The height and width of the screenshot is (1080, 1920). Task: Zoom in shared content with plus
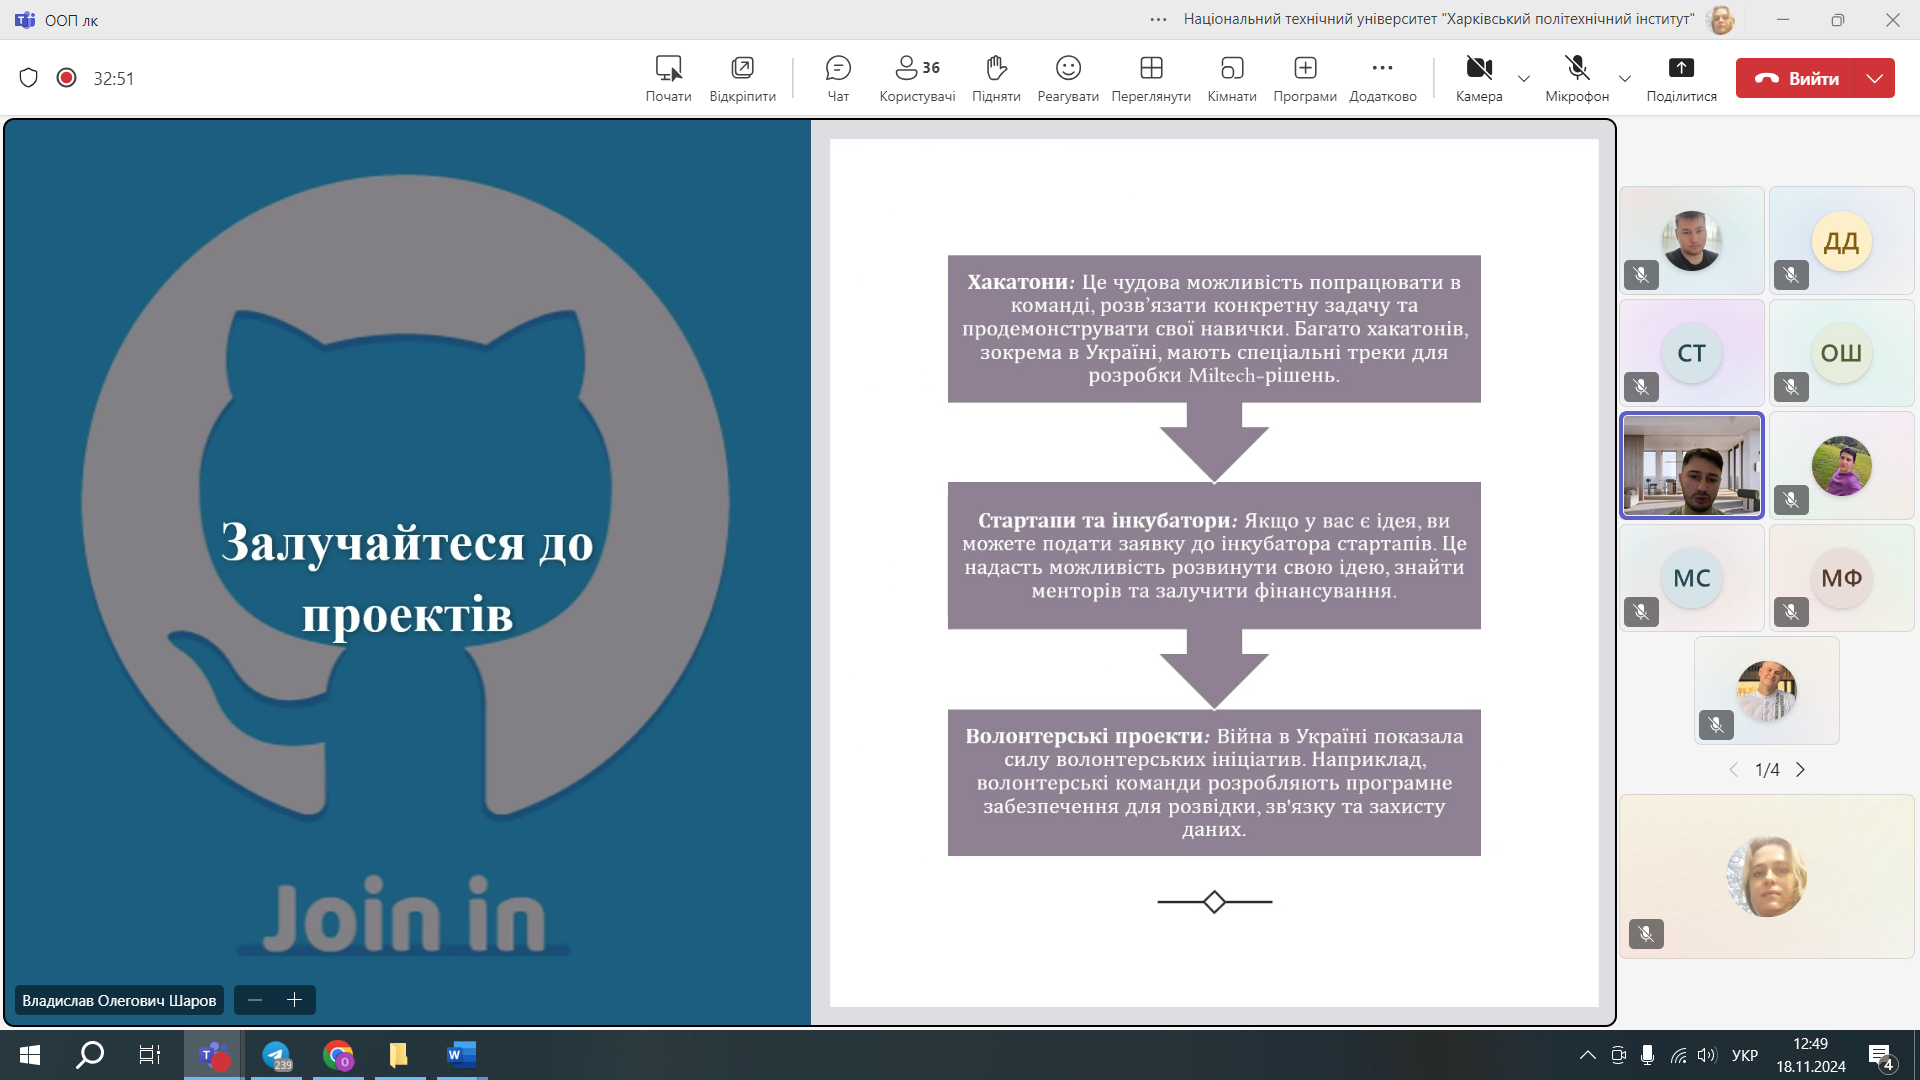pos(294,1000)
